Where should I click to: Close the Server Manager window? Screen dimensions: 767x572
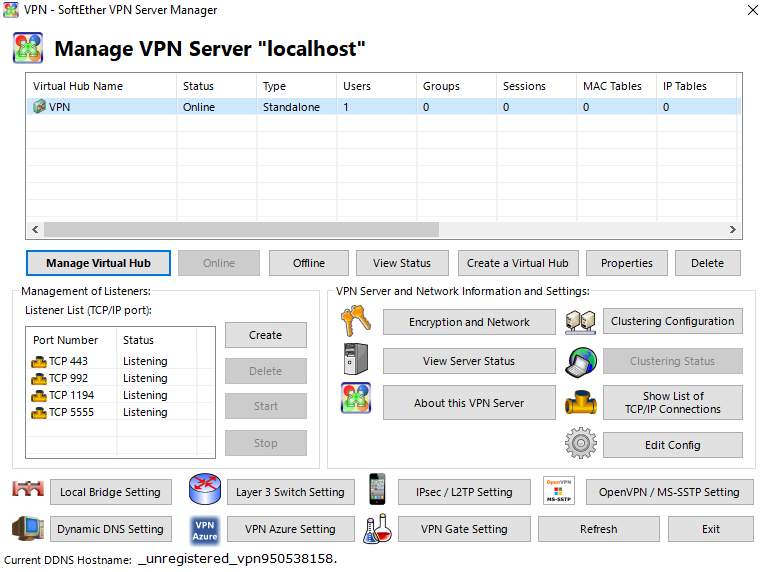[x=753, y=10]
